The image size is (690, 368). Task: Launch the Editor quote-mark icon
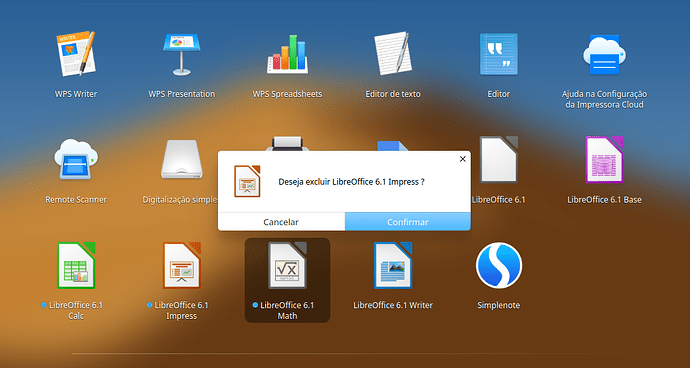(499, 54)
